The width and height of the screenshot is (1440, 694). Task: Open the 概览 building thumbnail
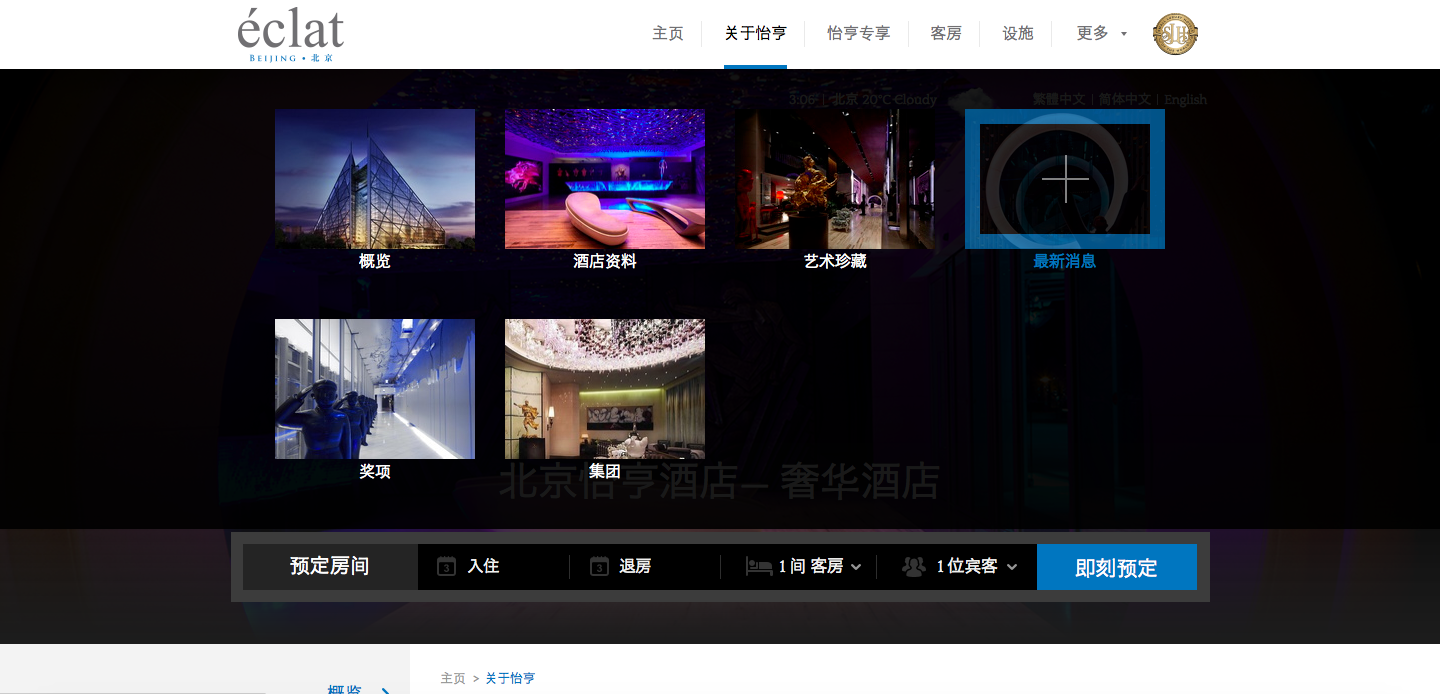375,179
